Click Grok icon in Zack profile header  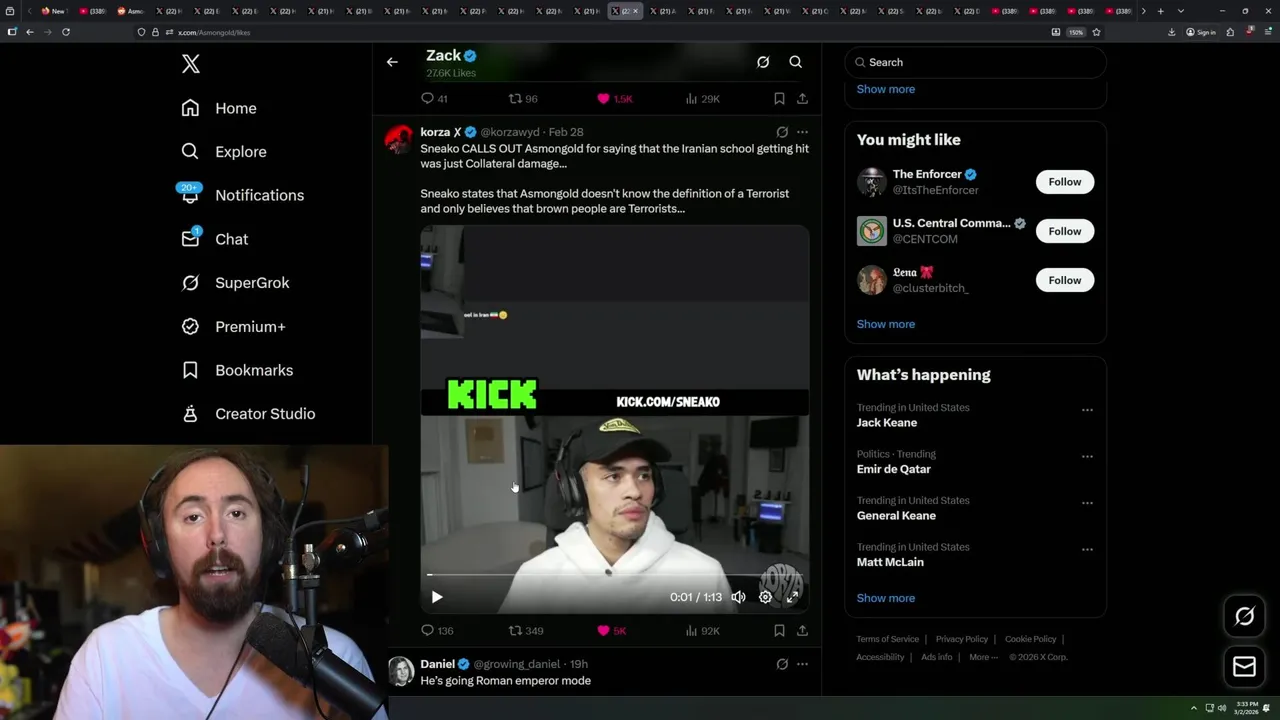(x=763, y=62)
